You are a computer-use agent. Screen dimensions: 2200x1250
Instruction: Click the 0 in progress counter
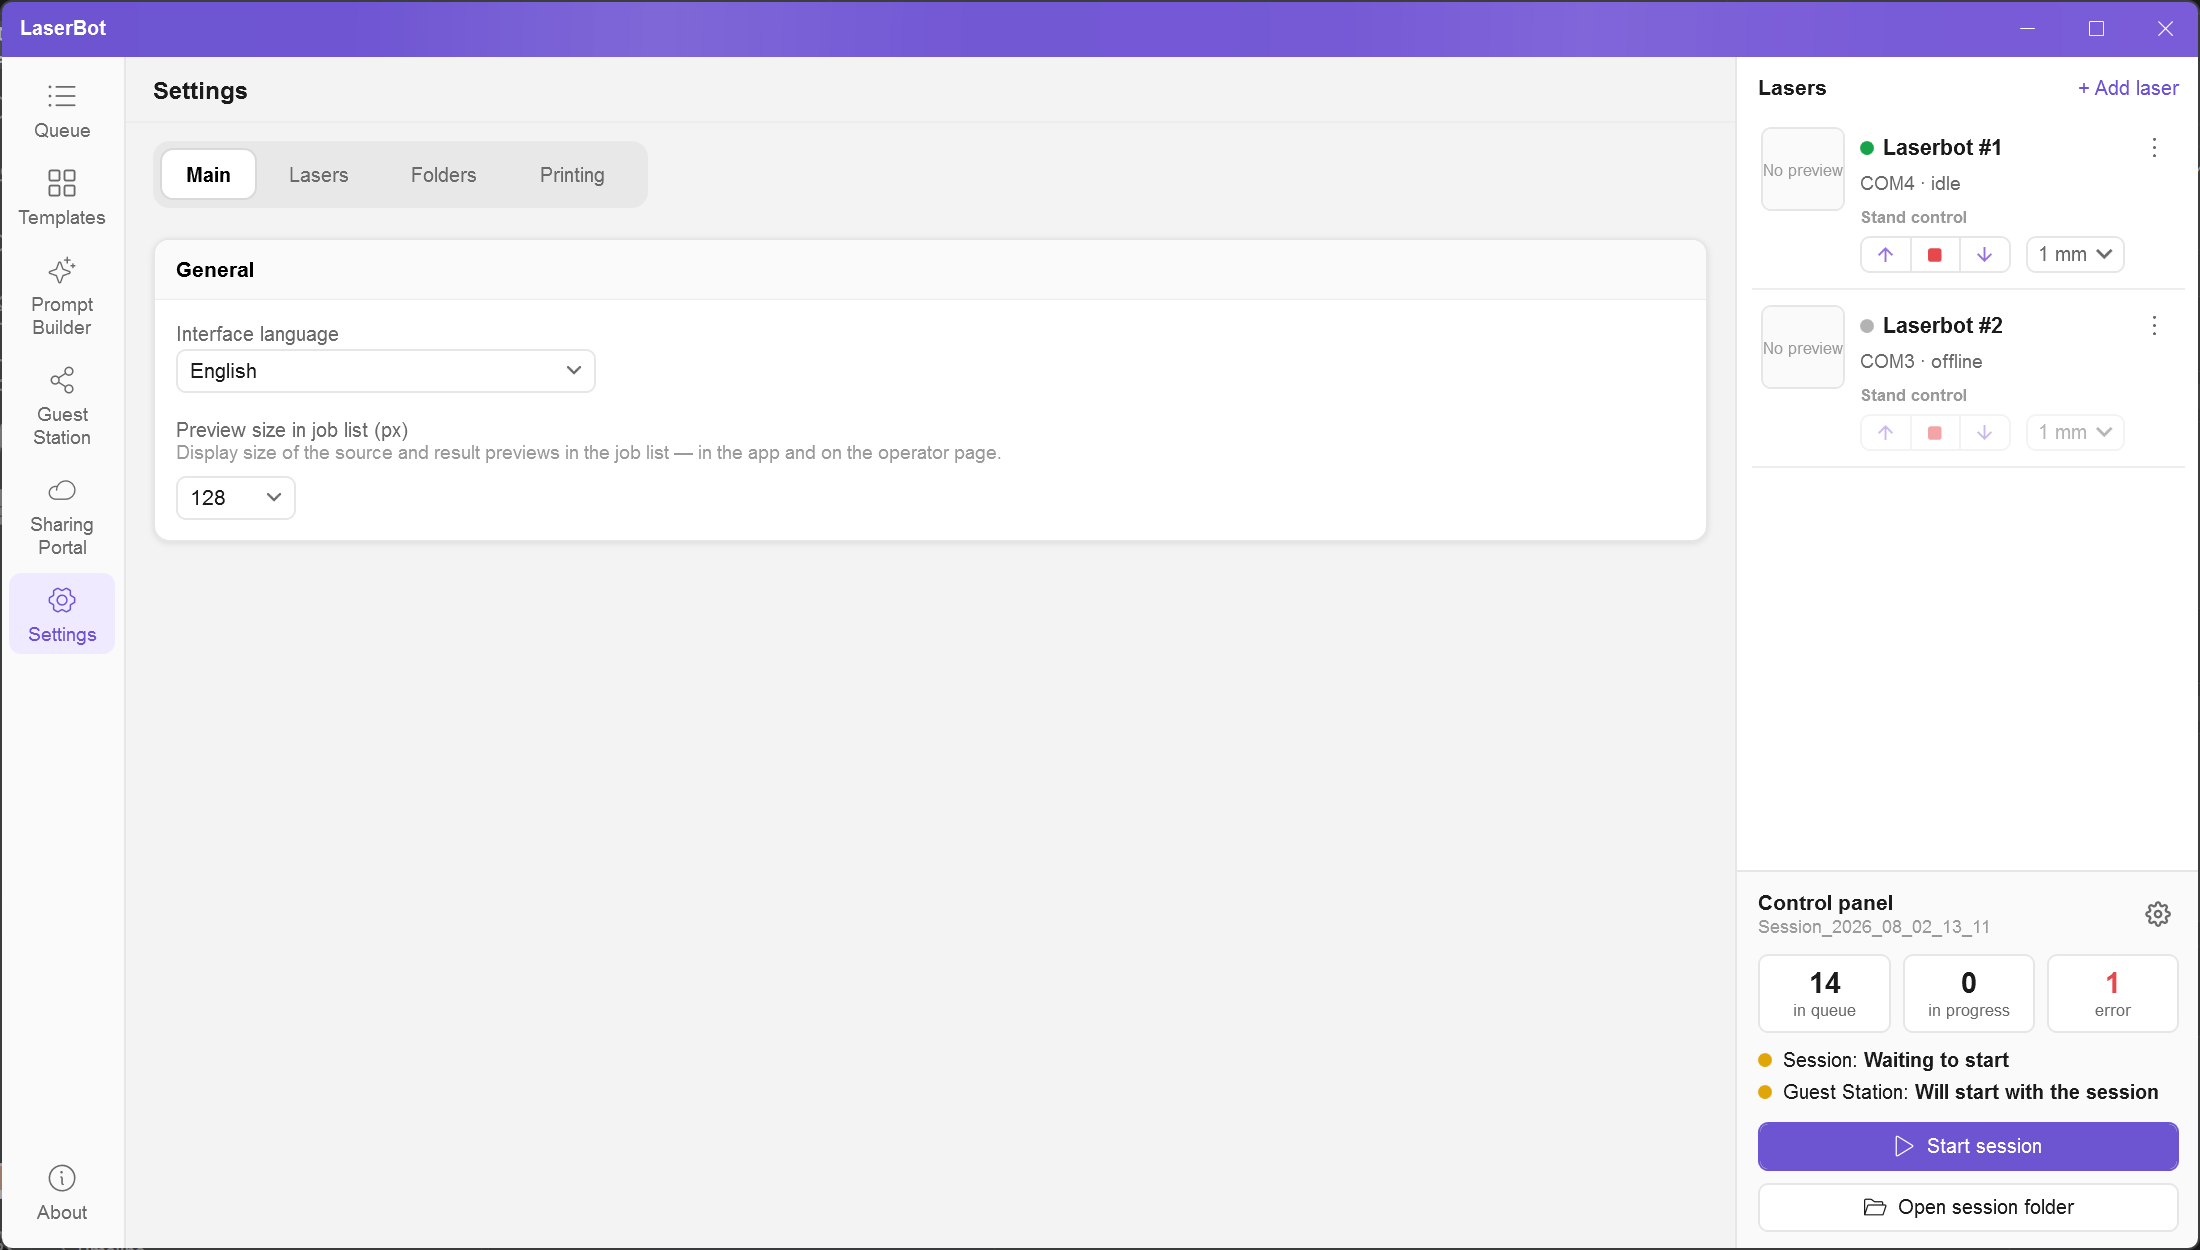(x=1968, y=993)
